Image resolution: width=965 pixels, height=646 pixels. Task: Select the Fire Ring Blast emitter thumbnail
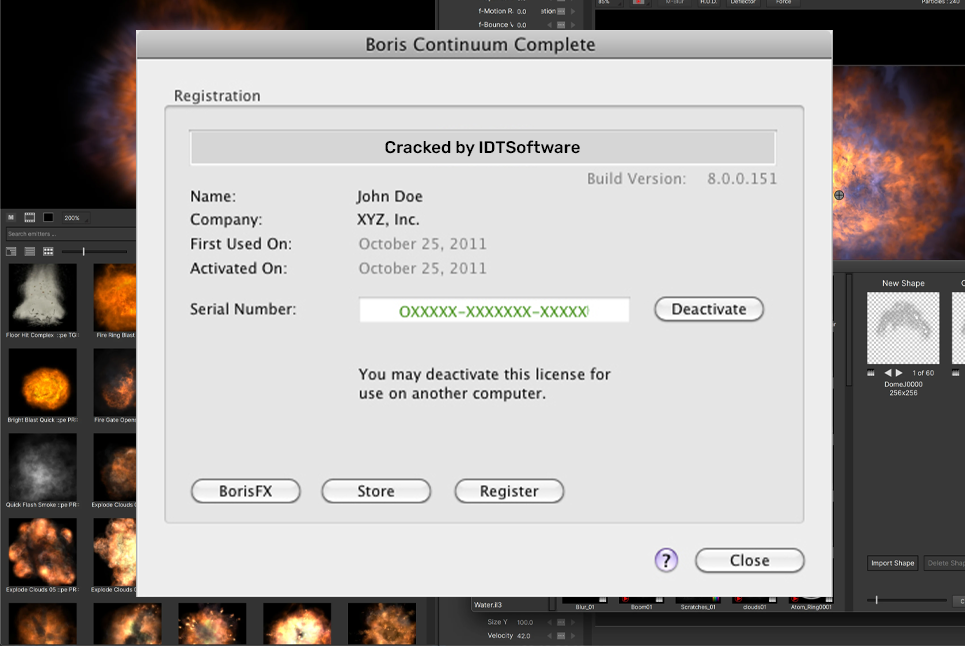[x=115, y=298]
